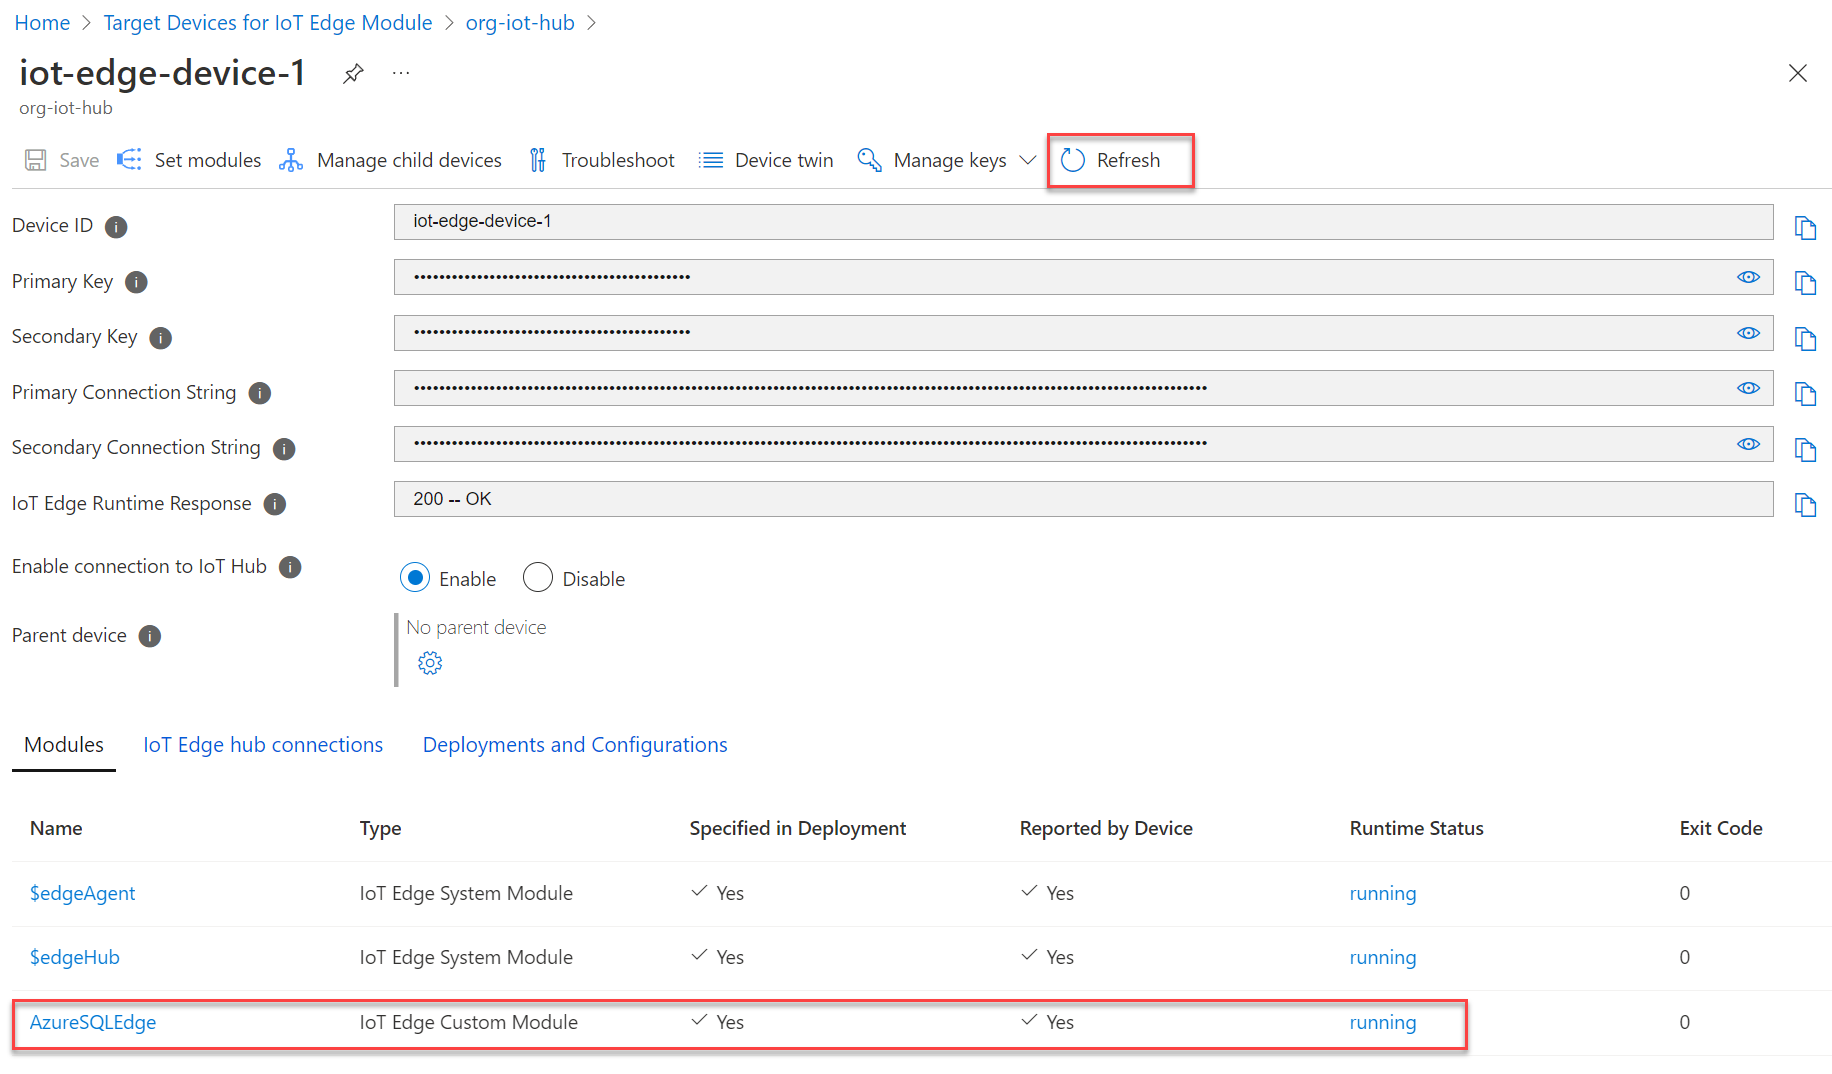This screenshot has width=1832, height=1074.
Task: Click the Name column header
Action: [x=56, y=828]
